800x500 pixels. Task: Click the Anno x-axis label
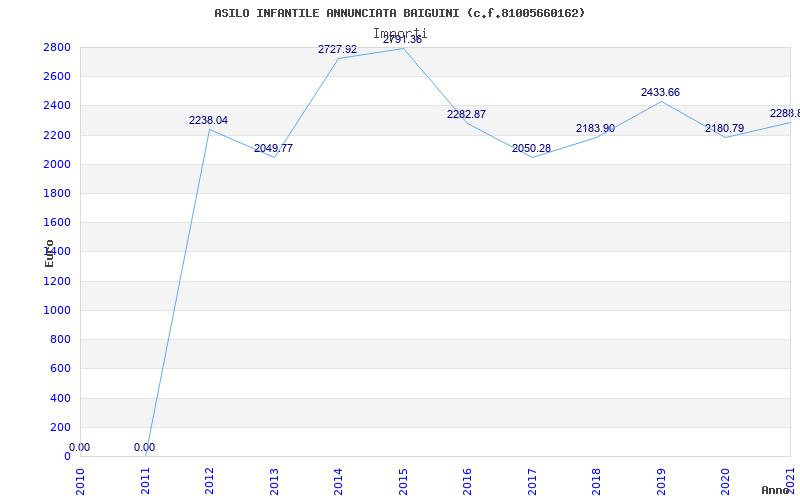pyautogui.click(x=776, y=490)
